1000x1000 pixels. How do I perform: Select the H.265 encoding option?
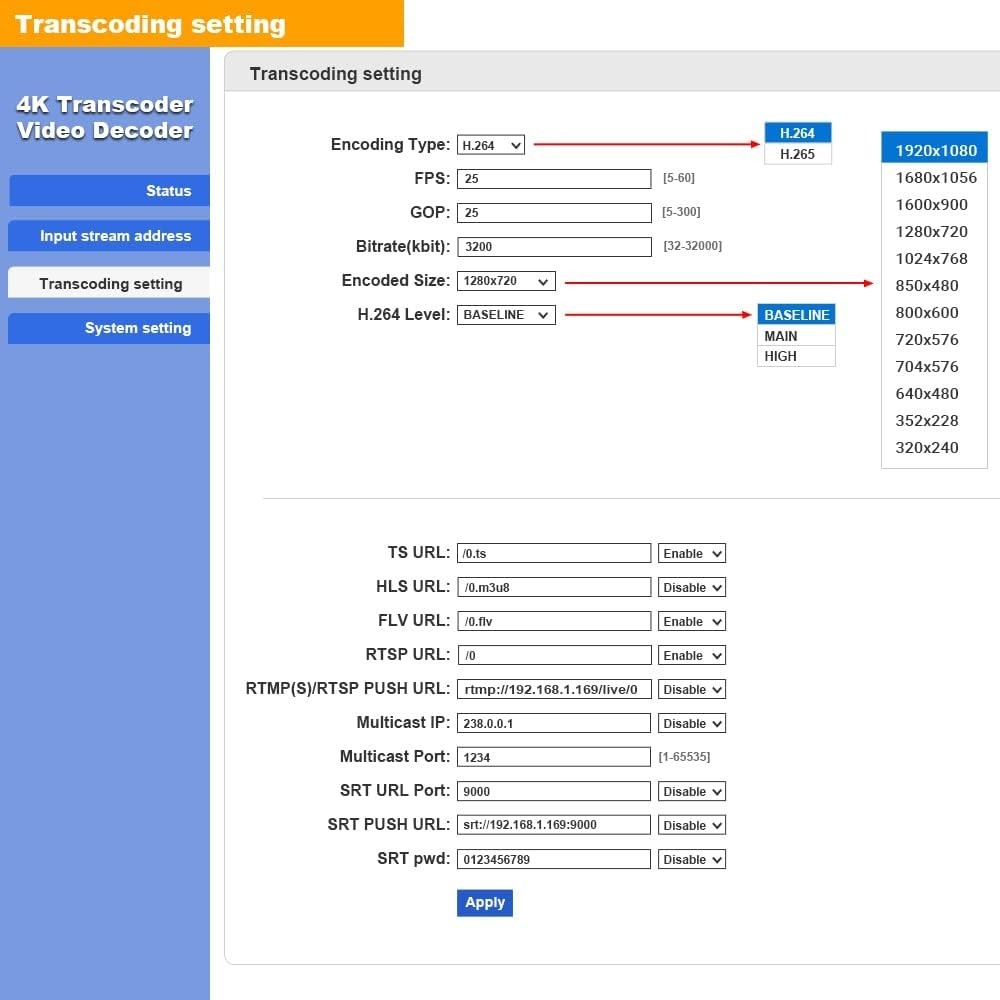[x=797, y=154]
